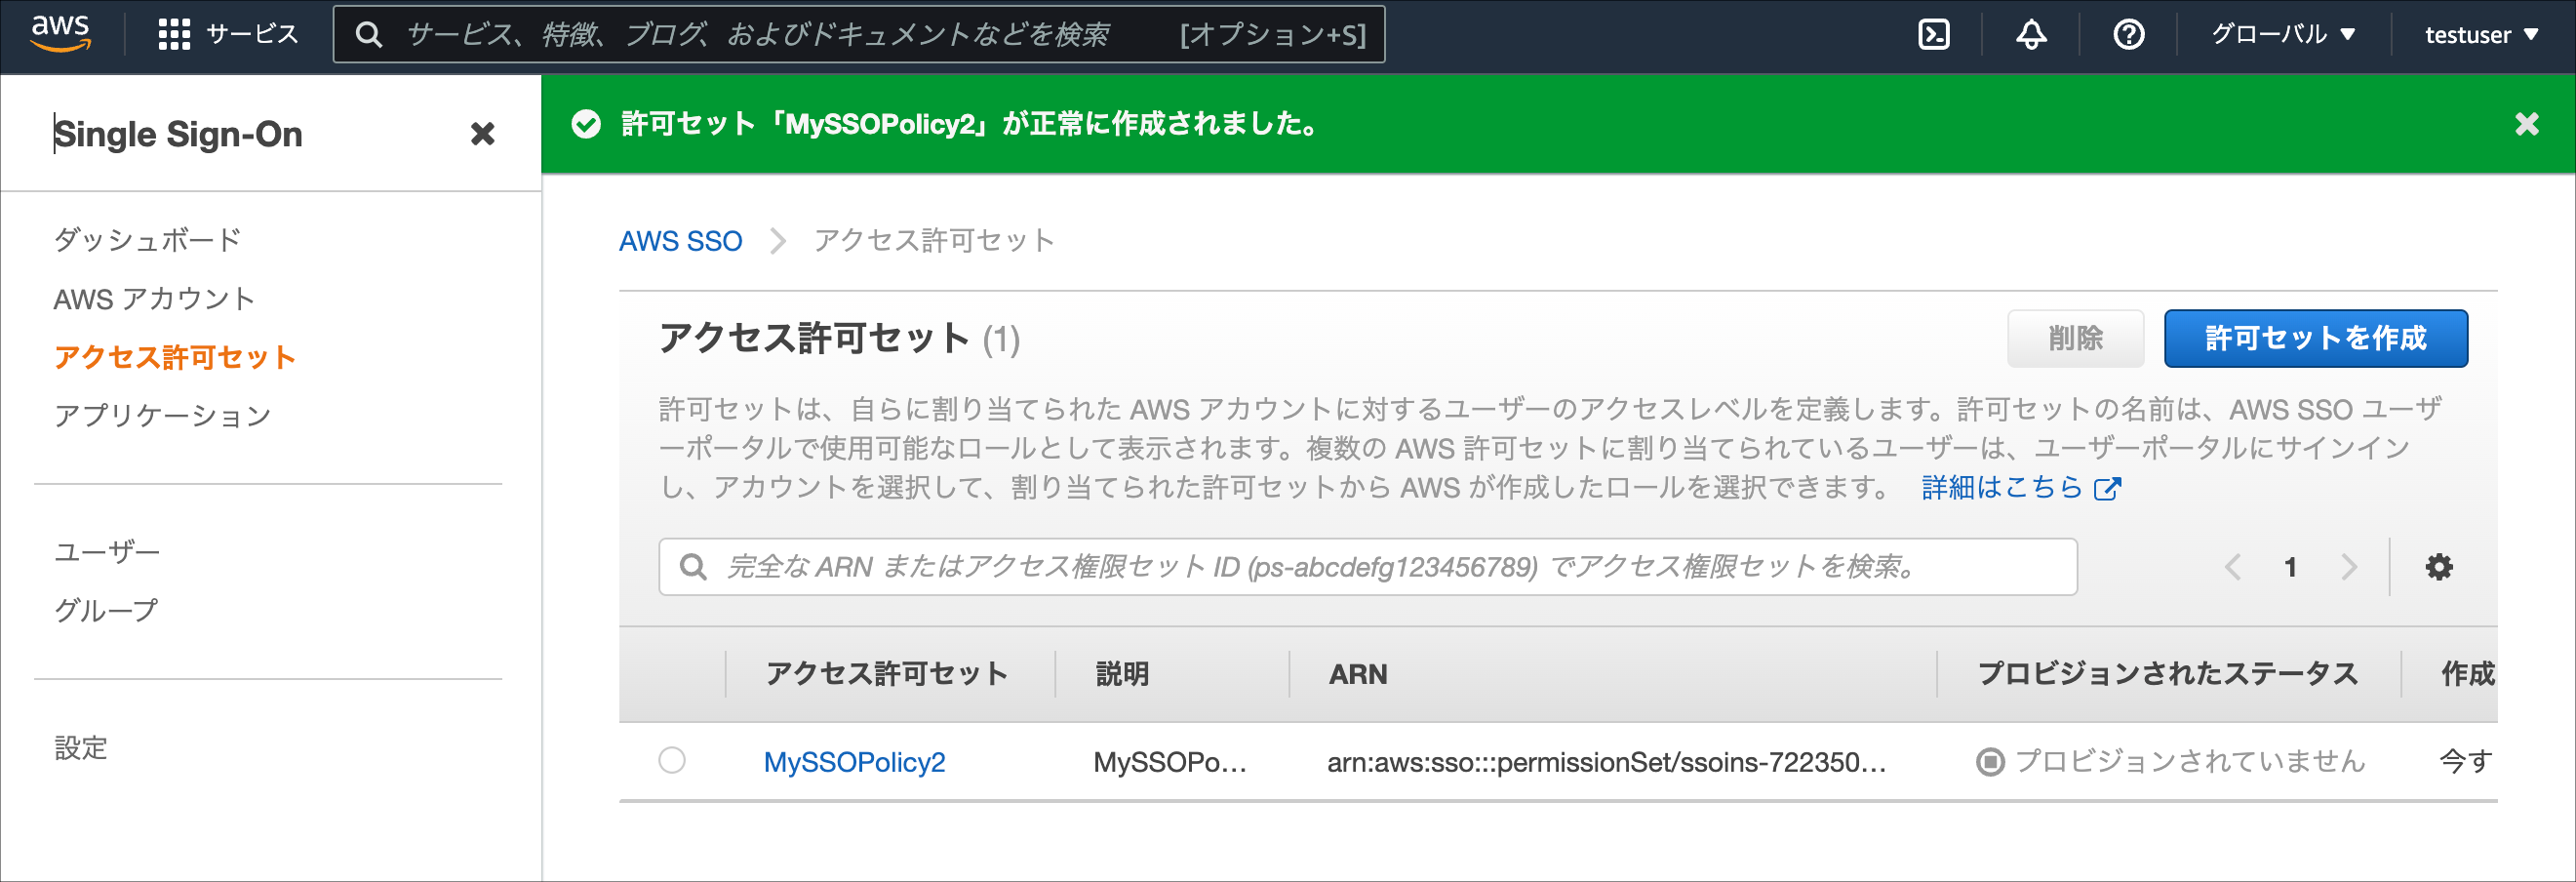Click the ARN column header
This screenshot has width=2576, height=882.
pyautogui.click(x=1357, y=674)
